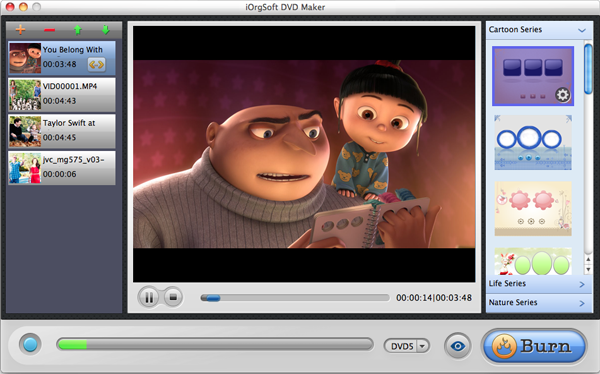This screenshot has width=600, height=374.
Task: Click the Burn button
Action: 534,346
